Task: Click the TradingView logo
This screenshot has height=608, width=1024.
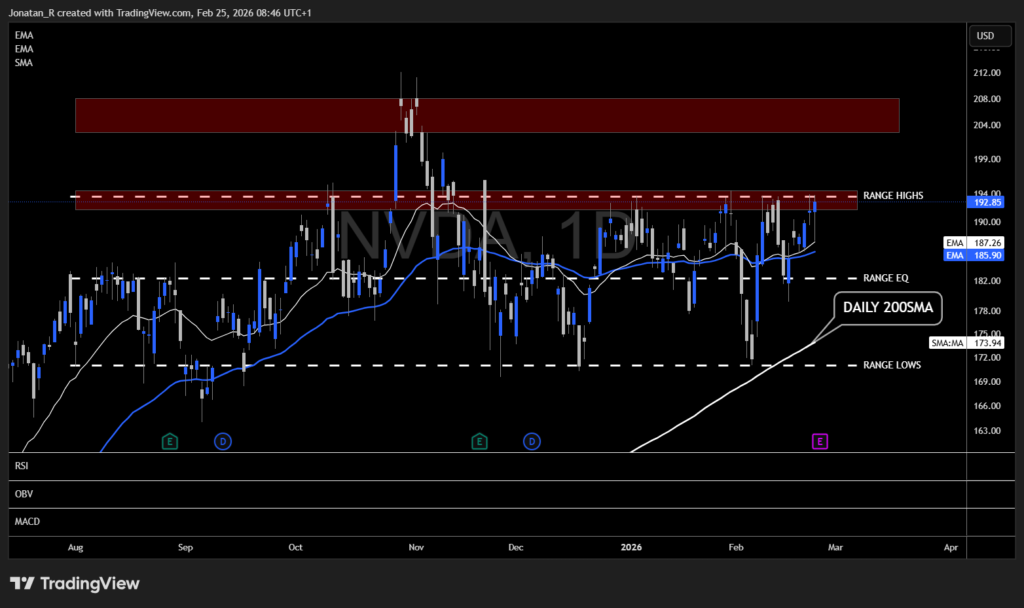Action: 75,584
